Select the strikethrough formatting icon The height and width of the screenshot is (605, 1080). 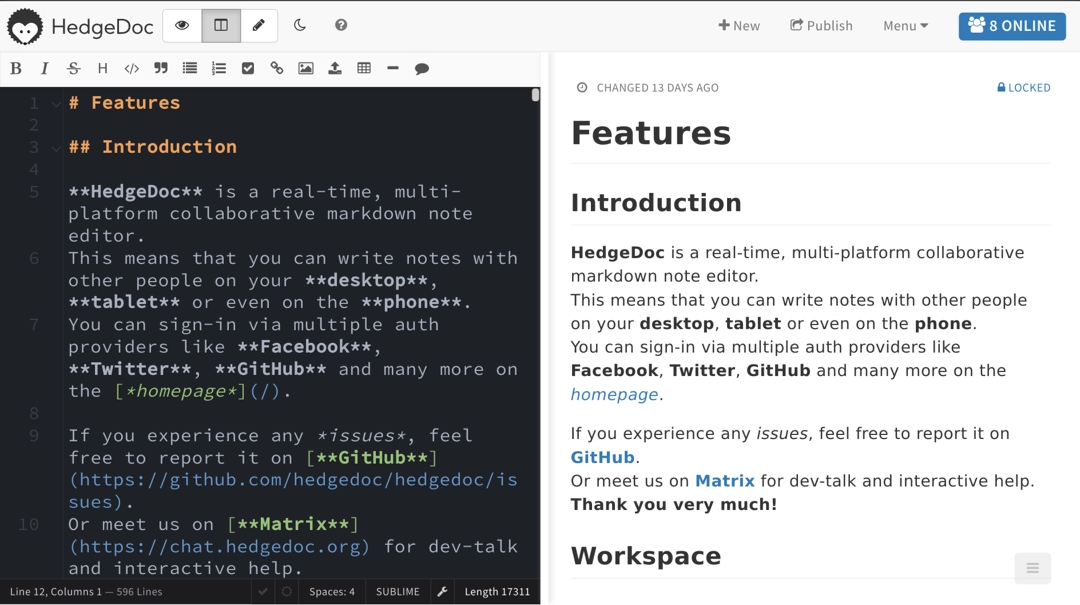pos(73,68)
